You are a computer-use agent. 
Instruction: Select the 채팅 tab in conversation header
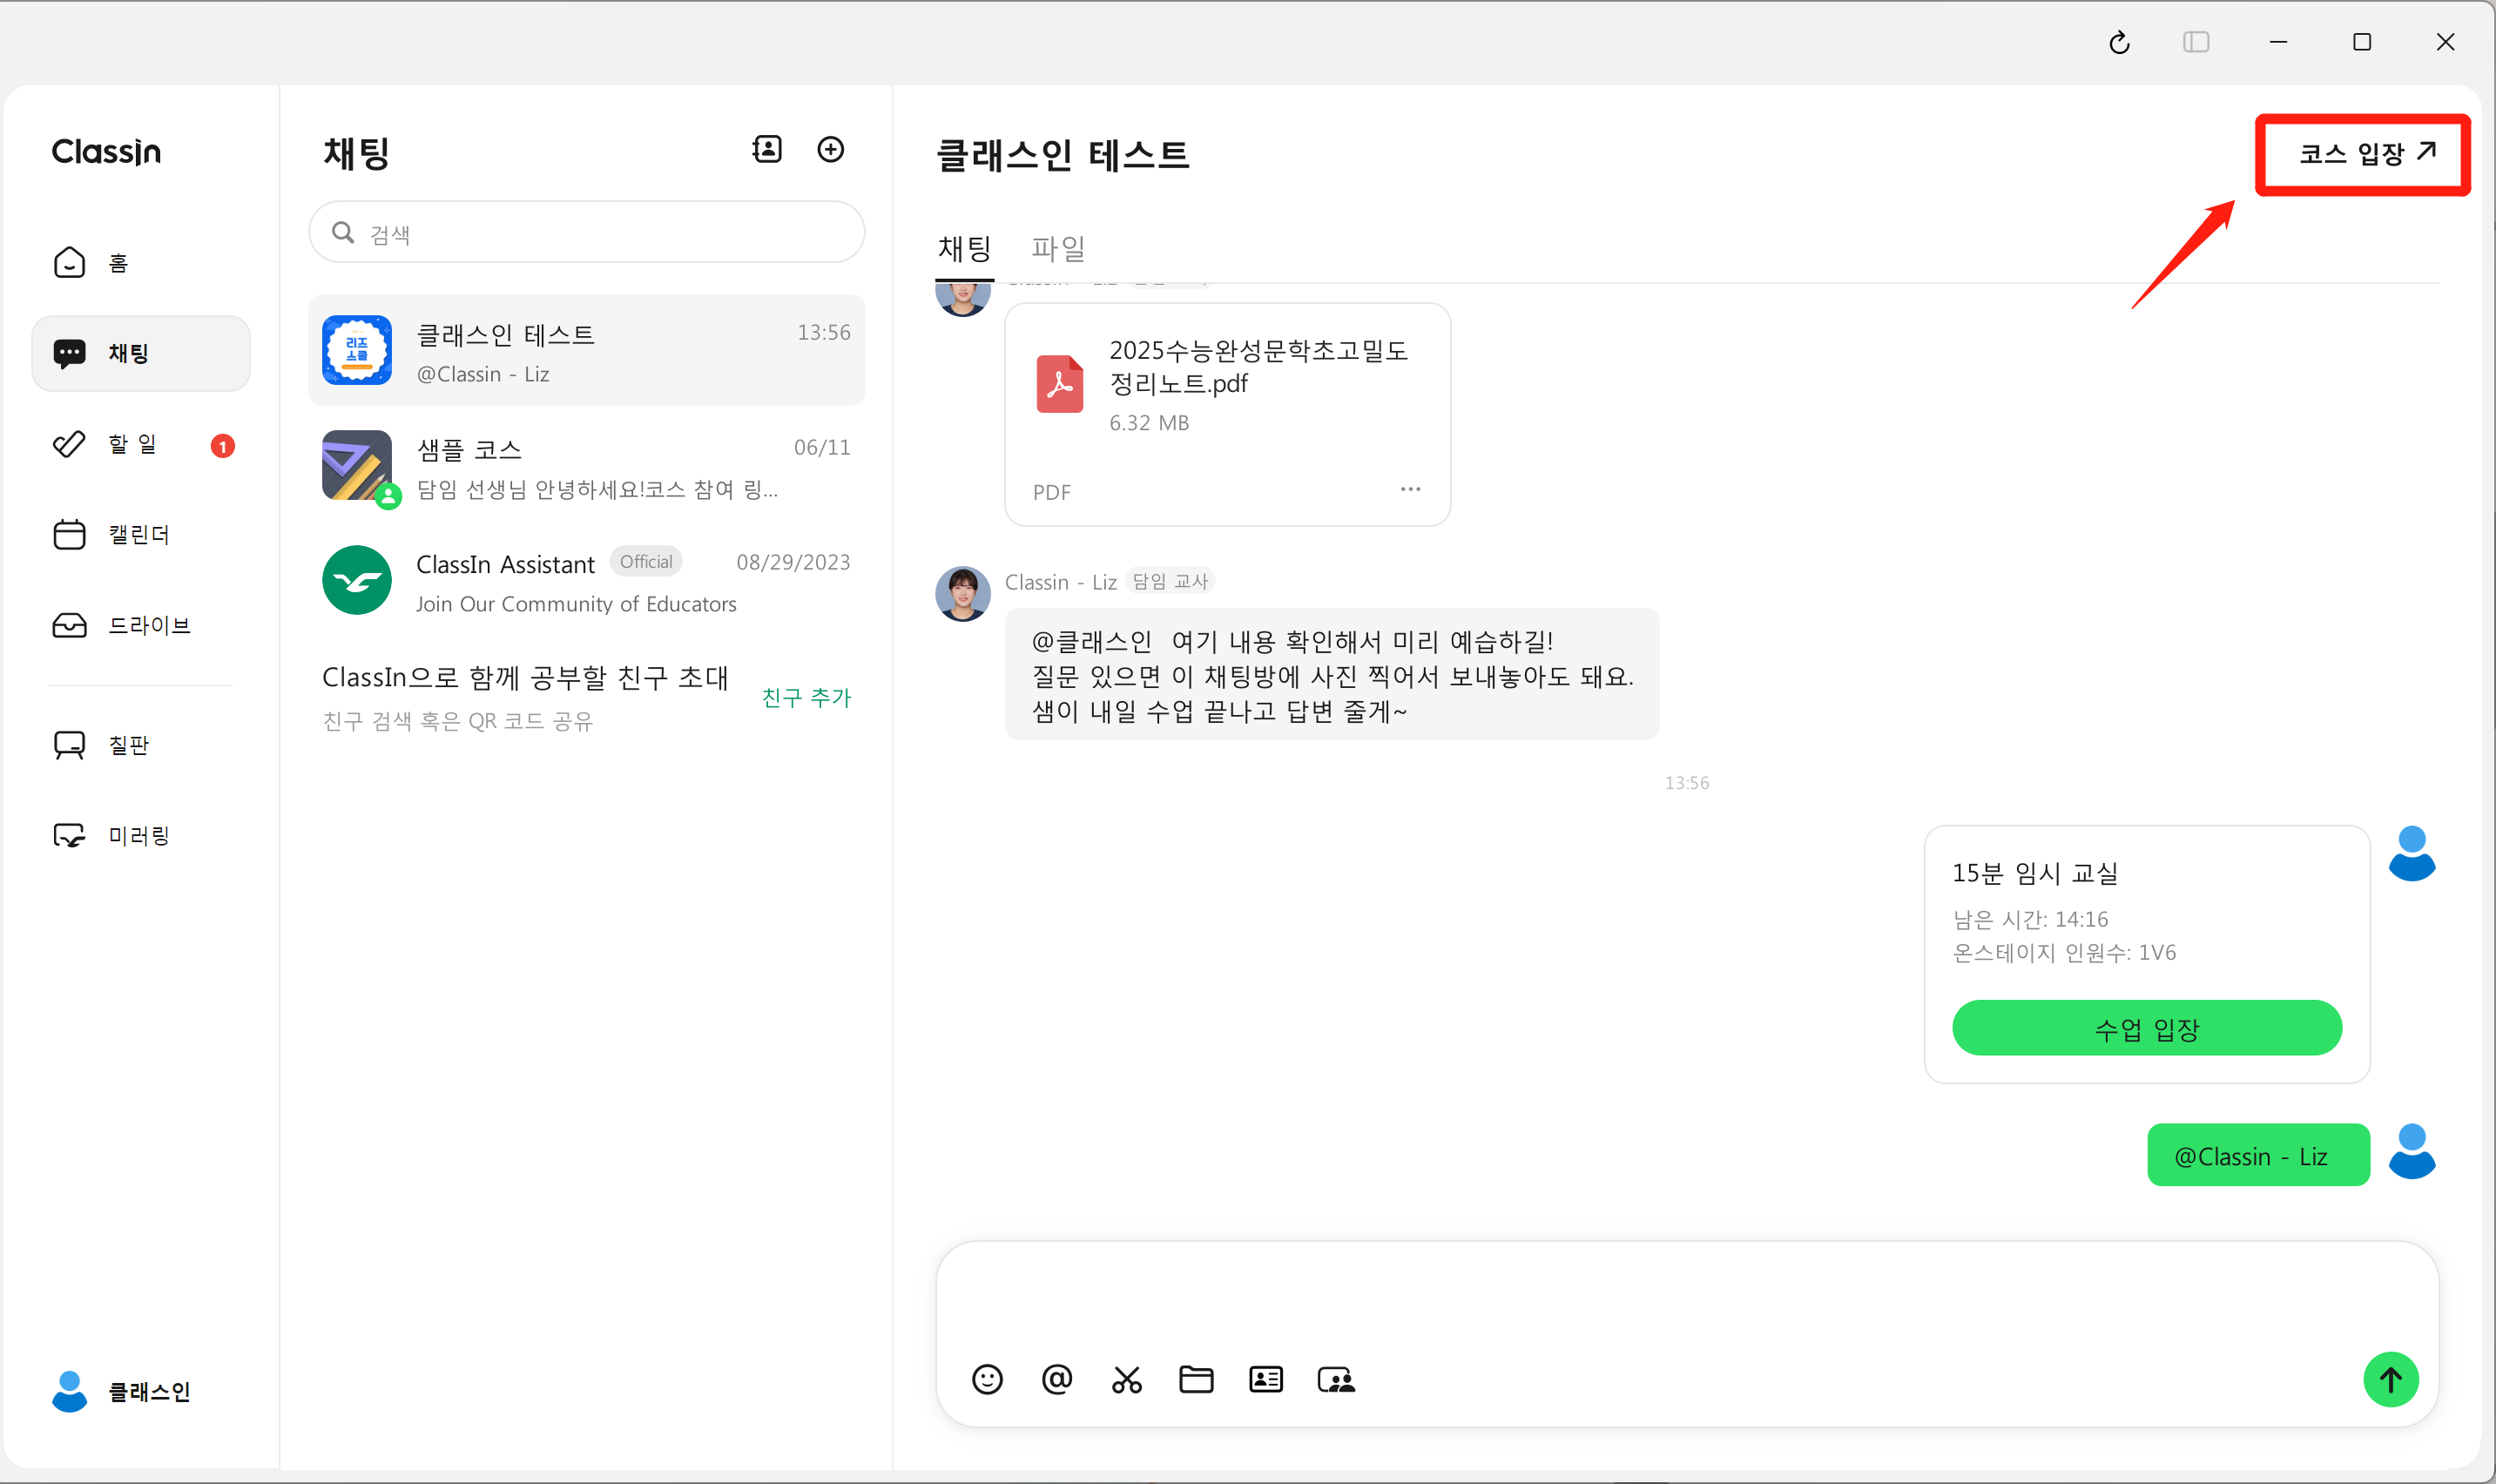(x=964, y=248)
